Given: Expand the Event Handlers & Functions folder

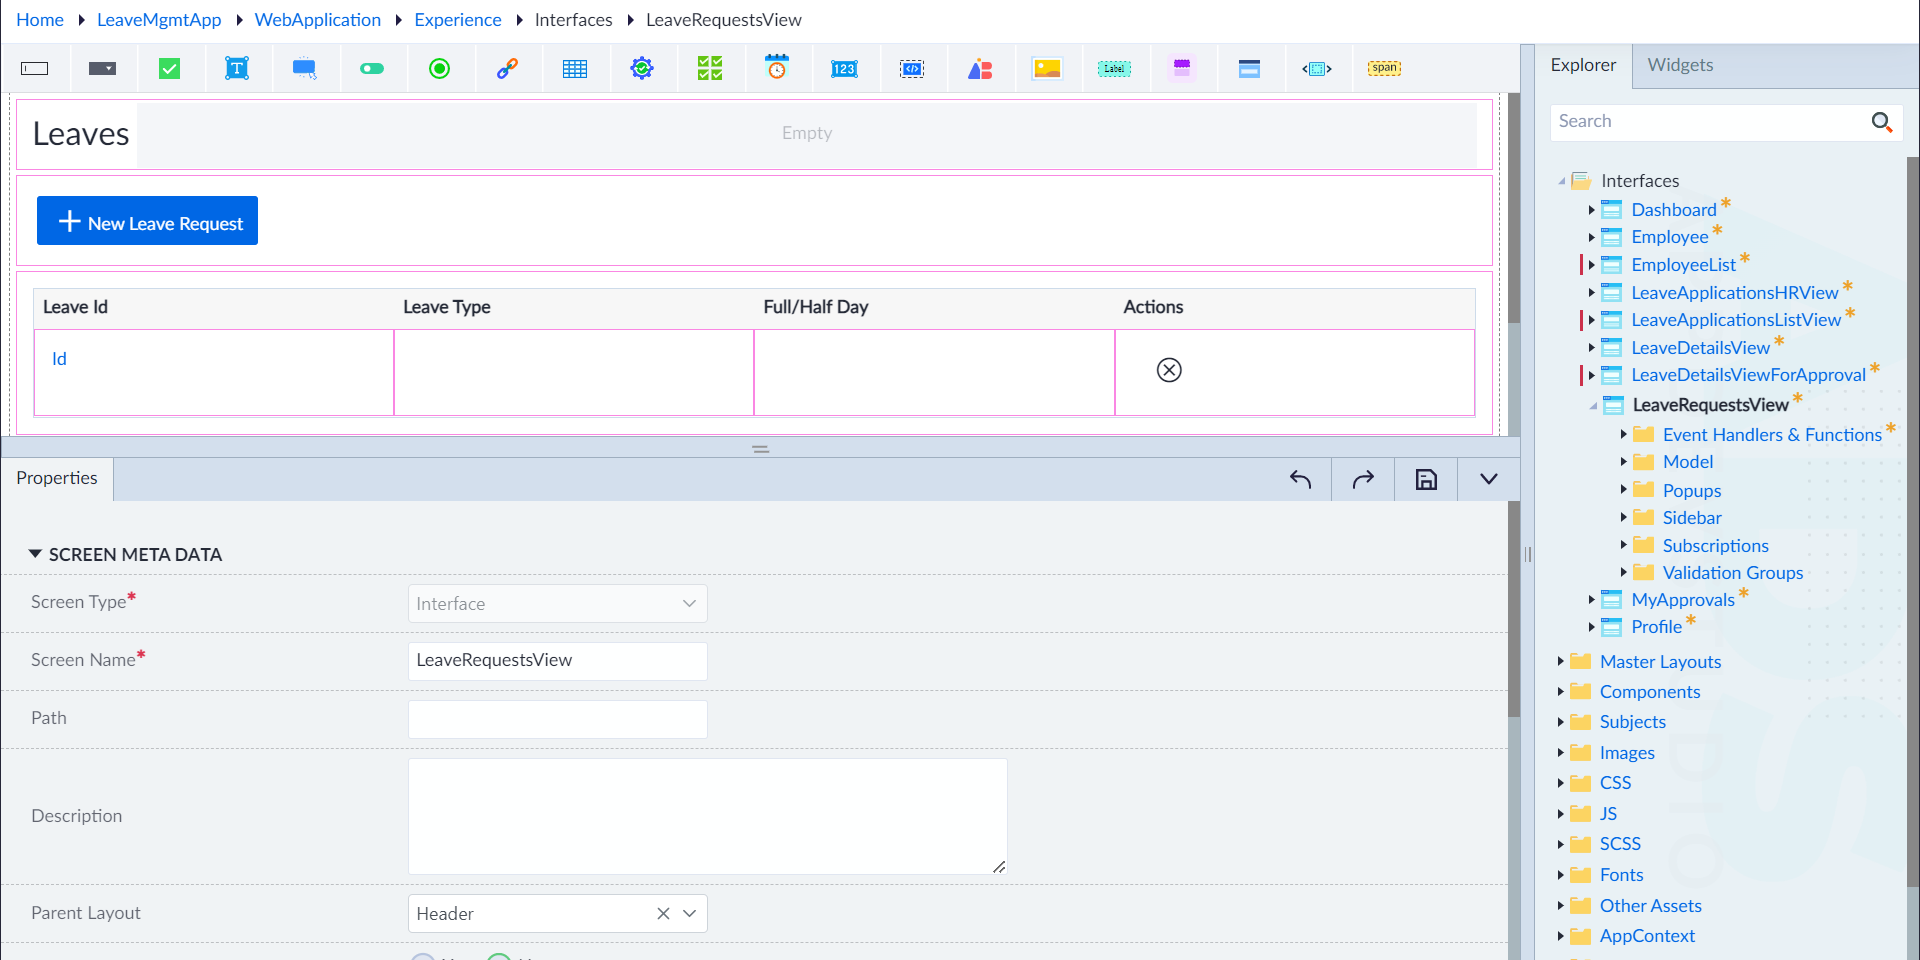Looking at the screenshot, I should pos(1623,434).
